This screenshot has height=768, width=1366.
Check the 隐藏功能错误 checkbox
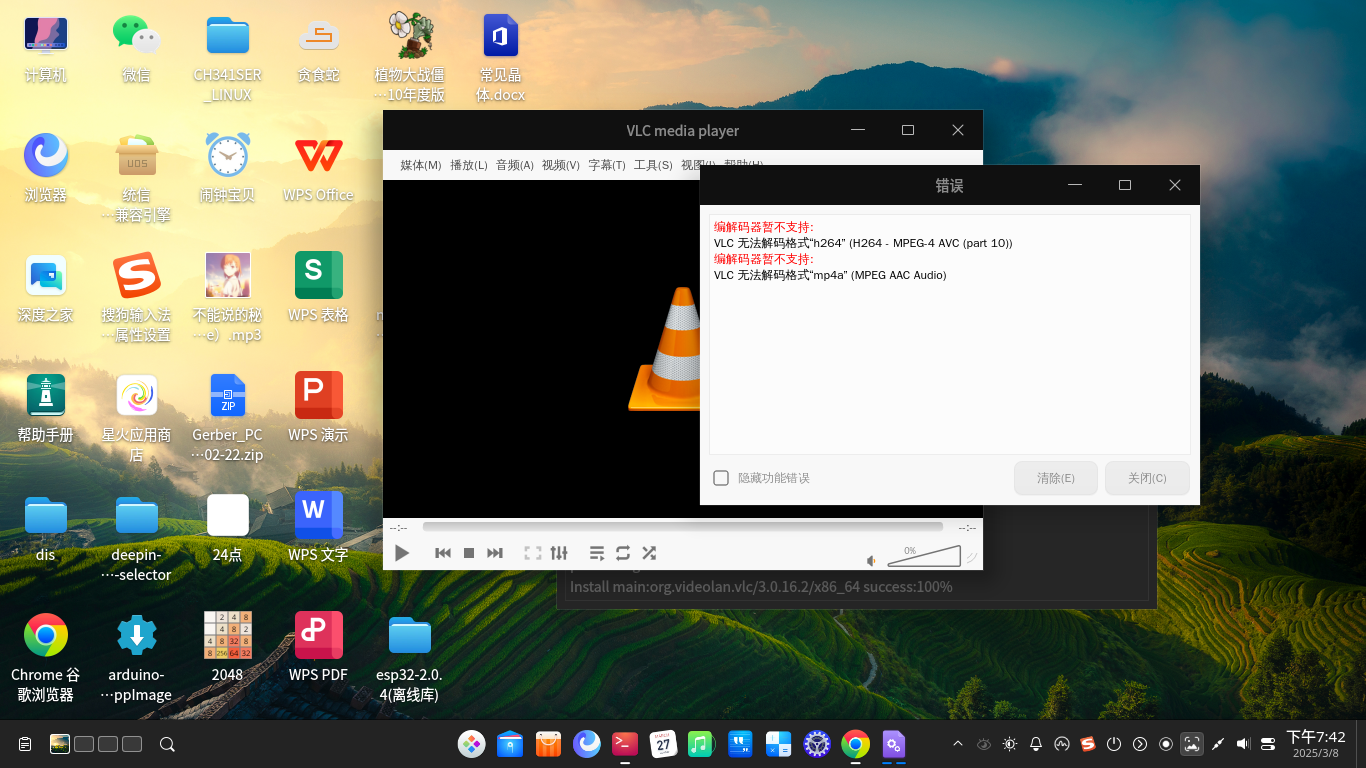click(x=721, y=478)
